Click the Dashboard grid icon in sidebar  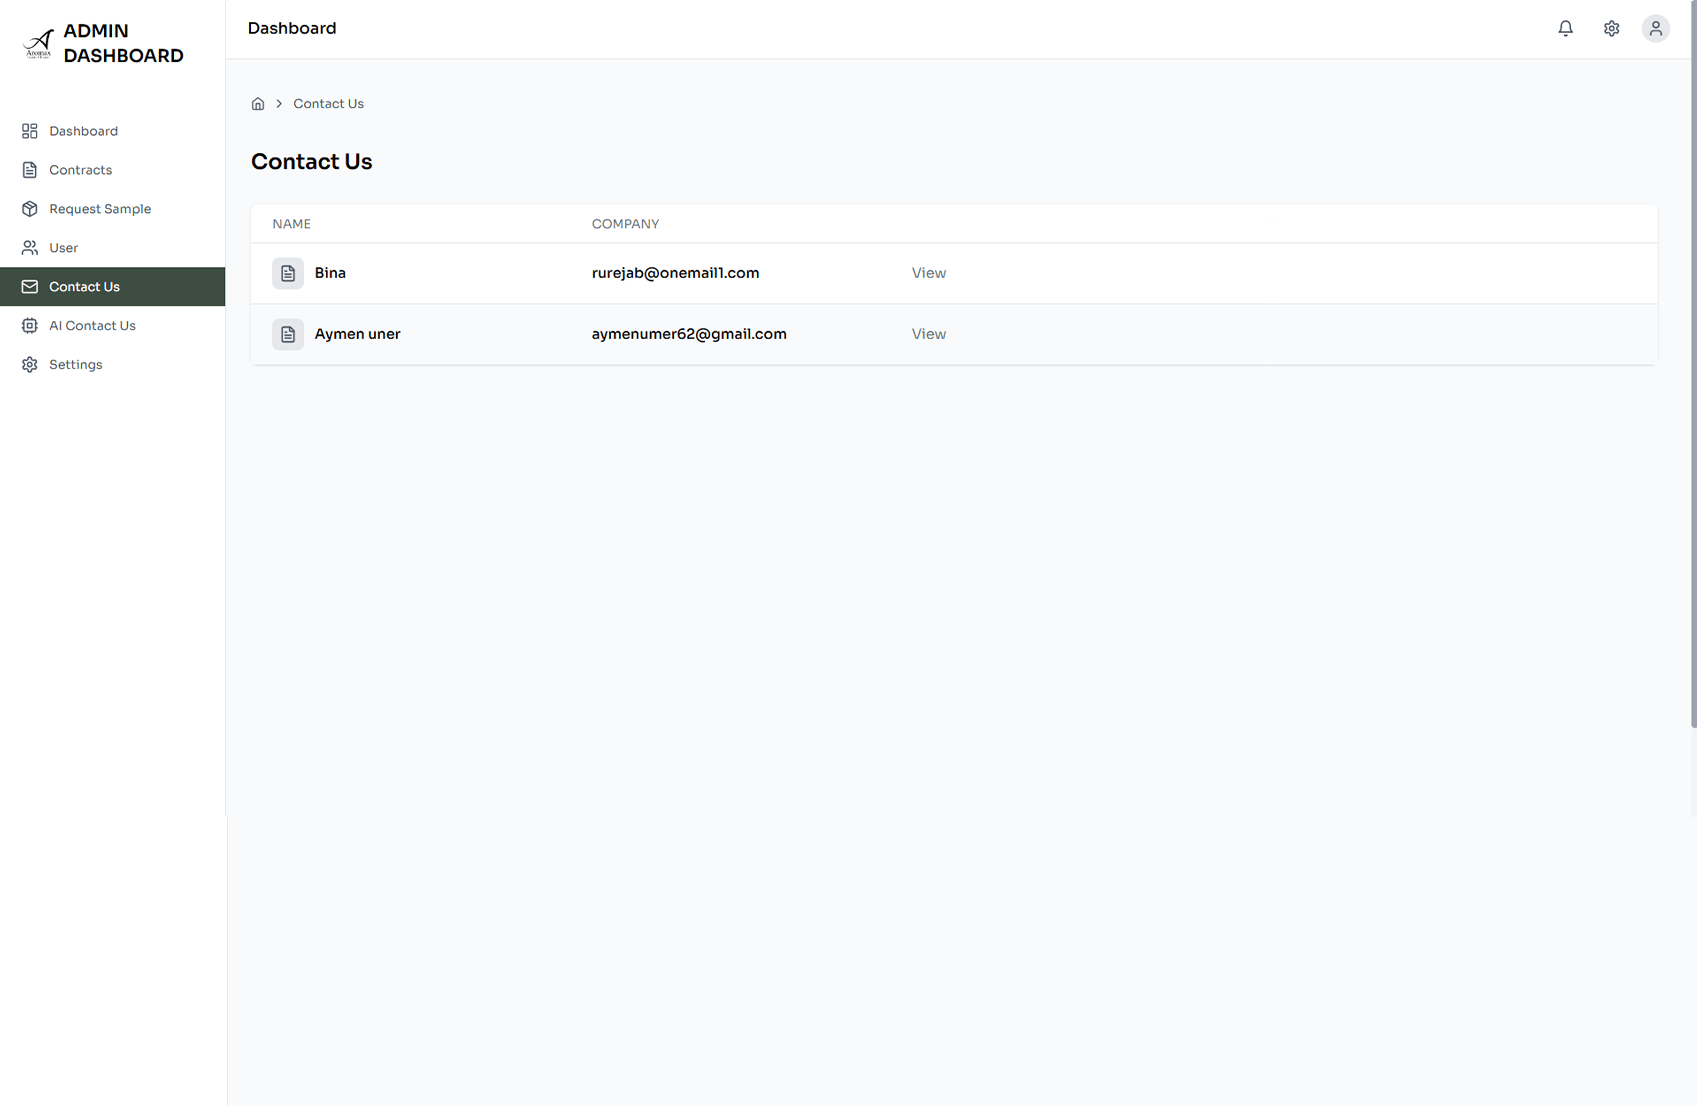coord(30,131)
